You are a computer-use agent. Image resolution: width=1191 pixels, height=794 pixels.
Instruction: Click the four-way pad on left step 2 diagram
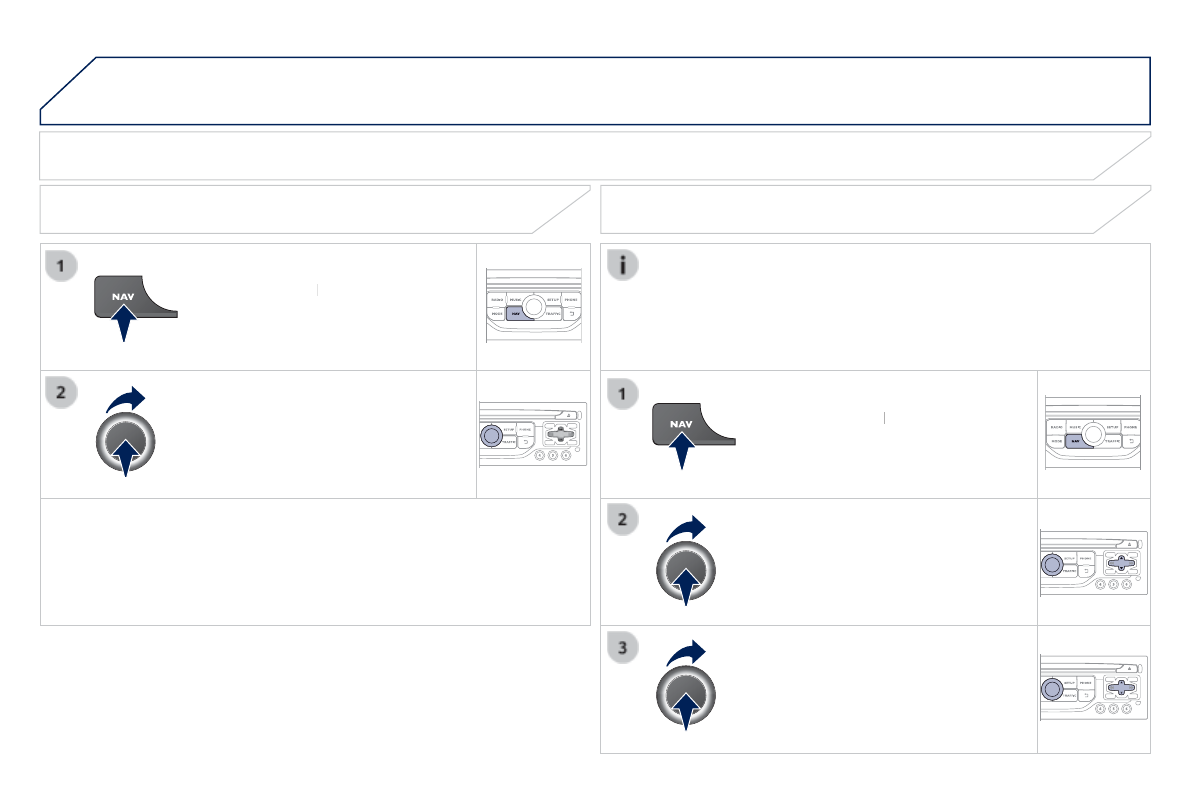pyautogui.click(x=560, y=434)
